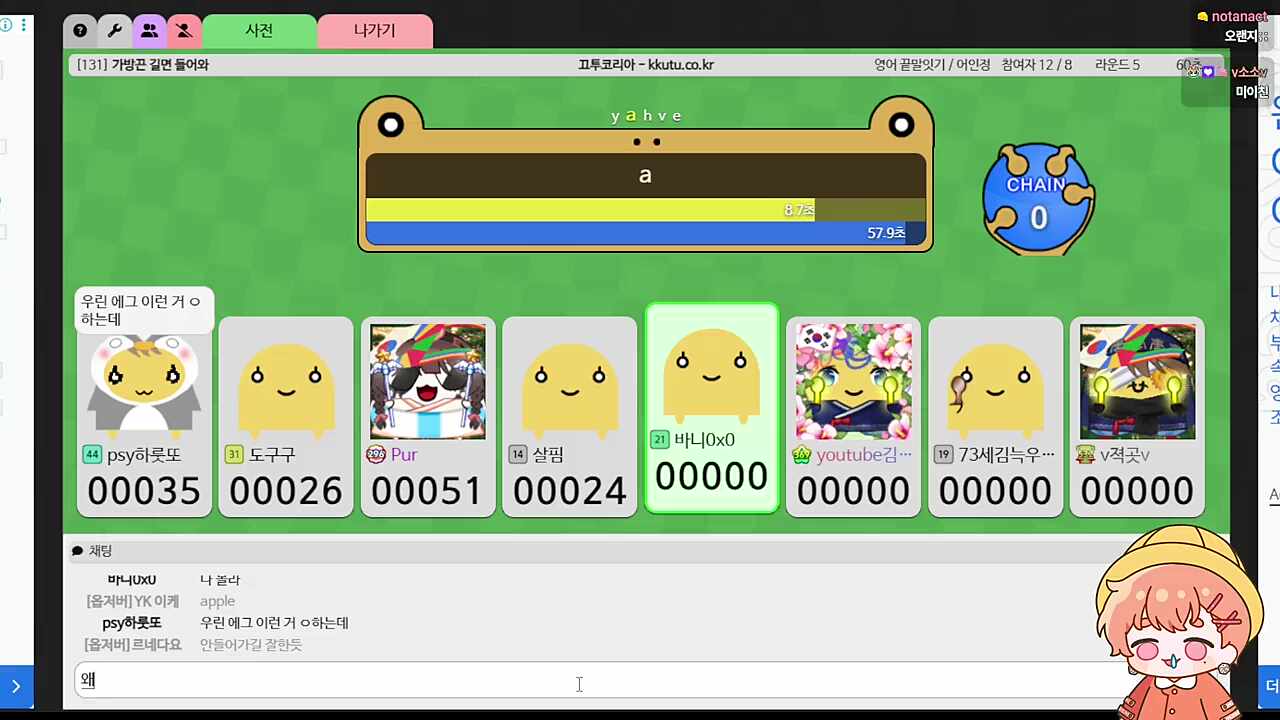Click the 나가기 leave button
The width and height of the screenshot is (1280, 720).
[375, 31]
